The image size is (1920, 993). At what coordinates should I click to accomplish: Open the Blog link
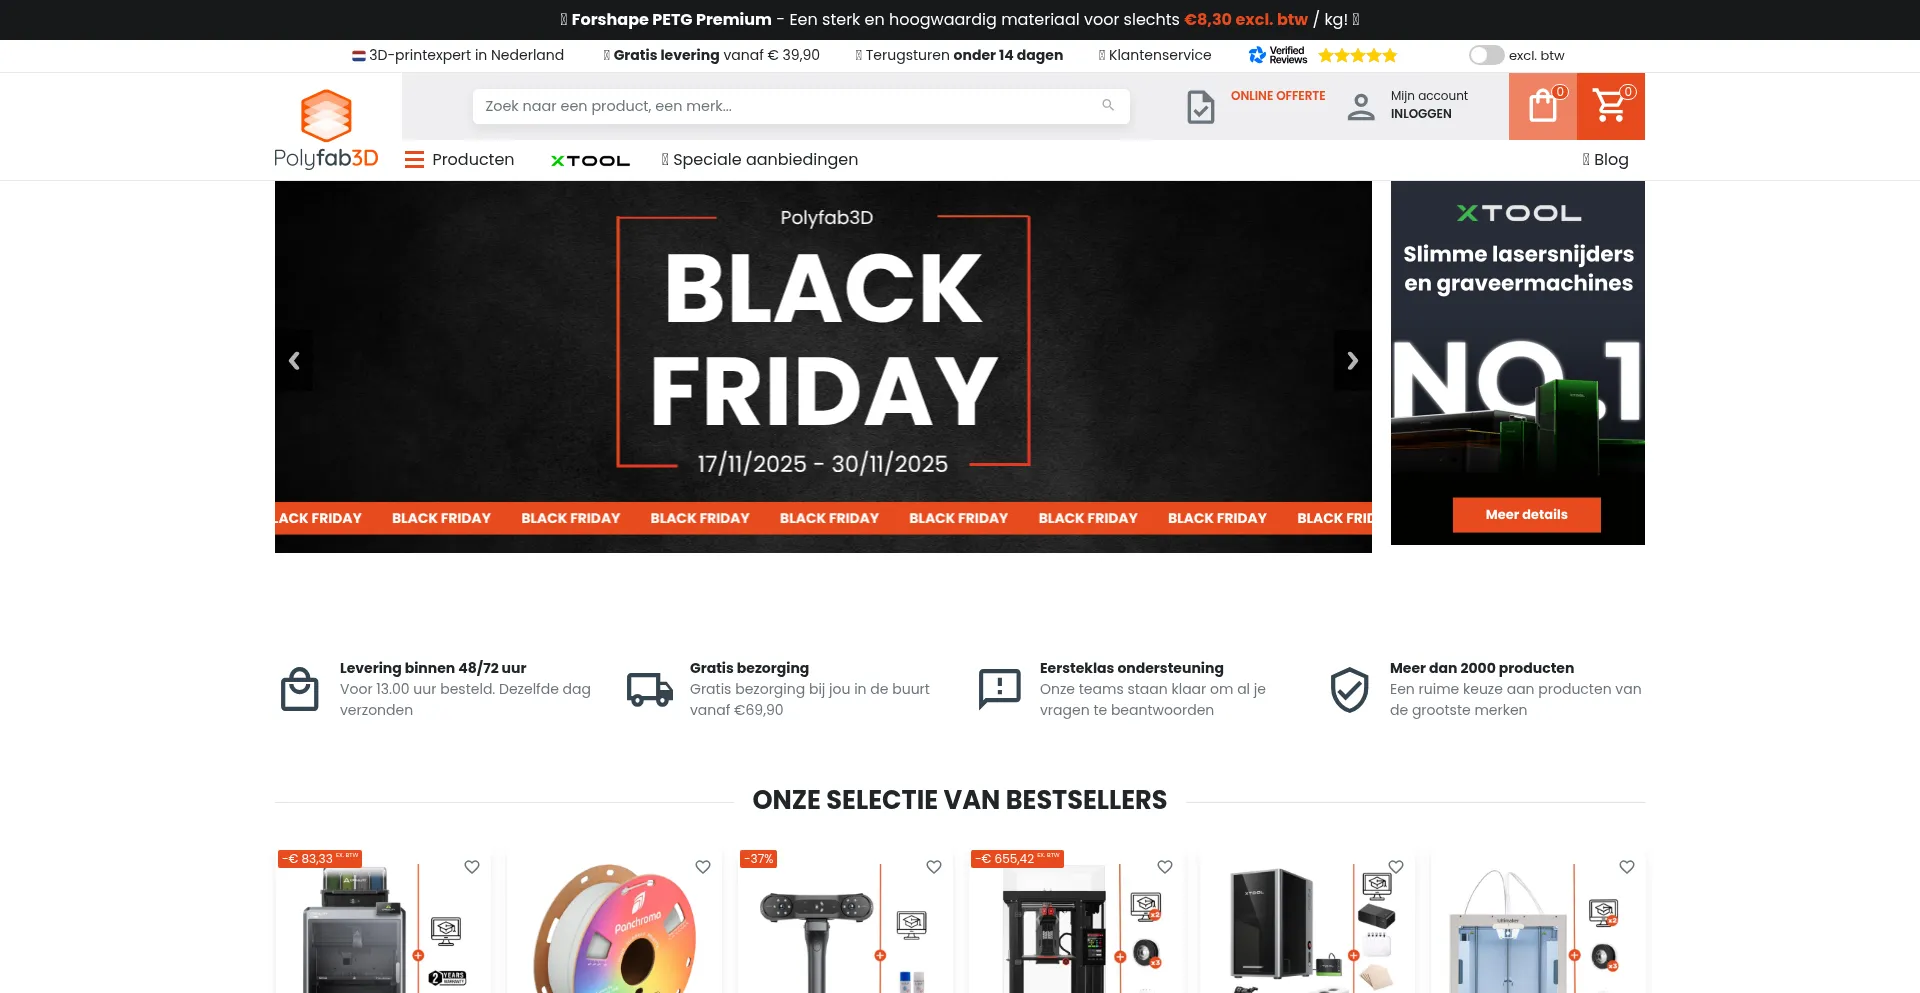point(1605,159)
